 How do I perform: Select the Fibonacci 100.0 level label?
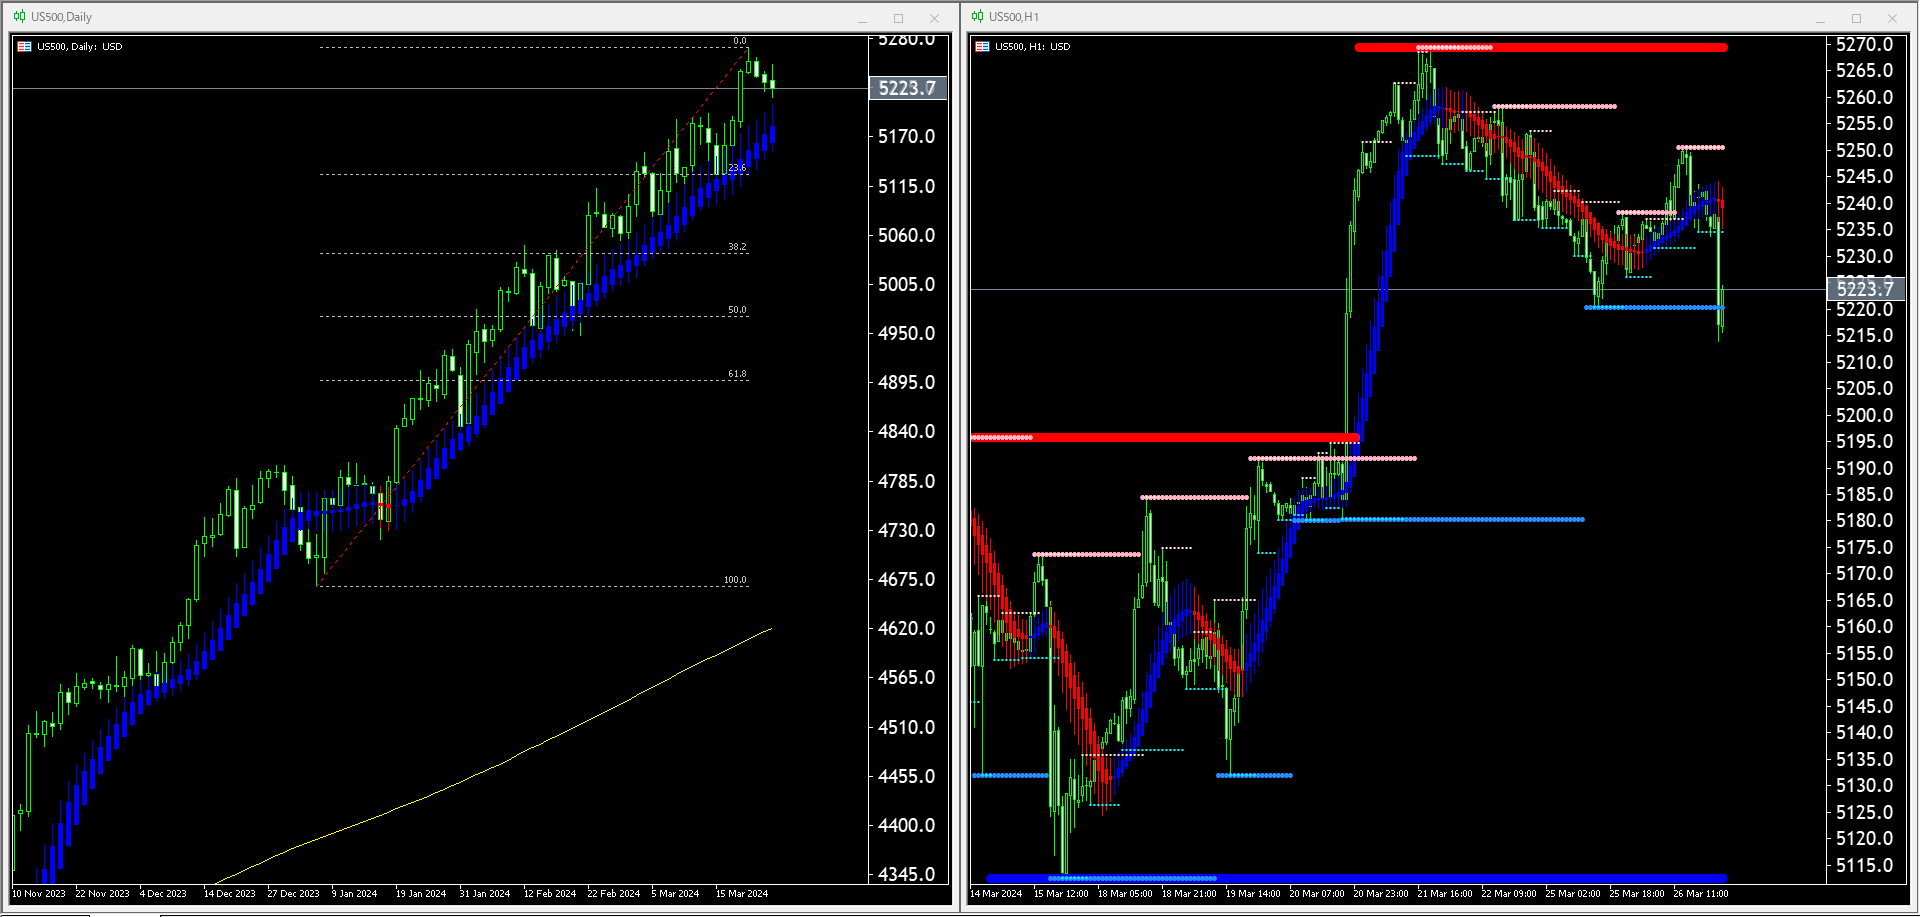click(735, 580)
